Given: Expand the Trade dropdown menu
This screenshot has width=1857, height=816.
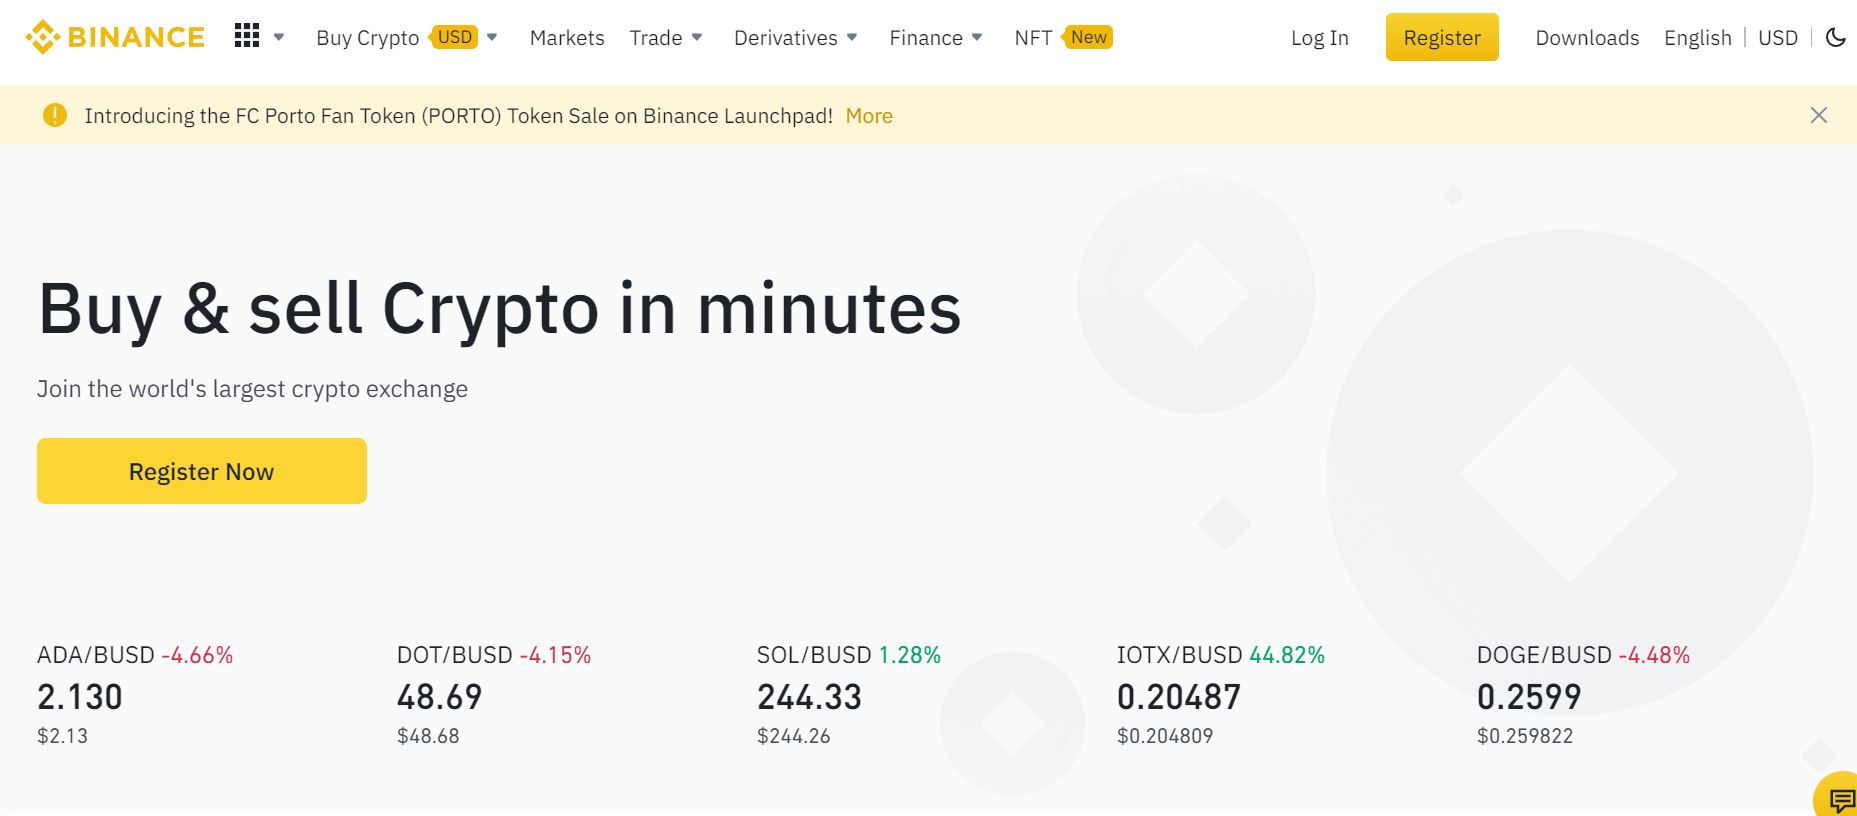Looking at the screenshot, I should pos(666,38).
